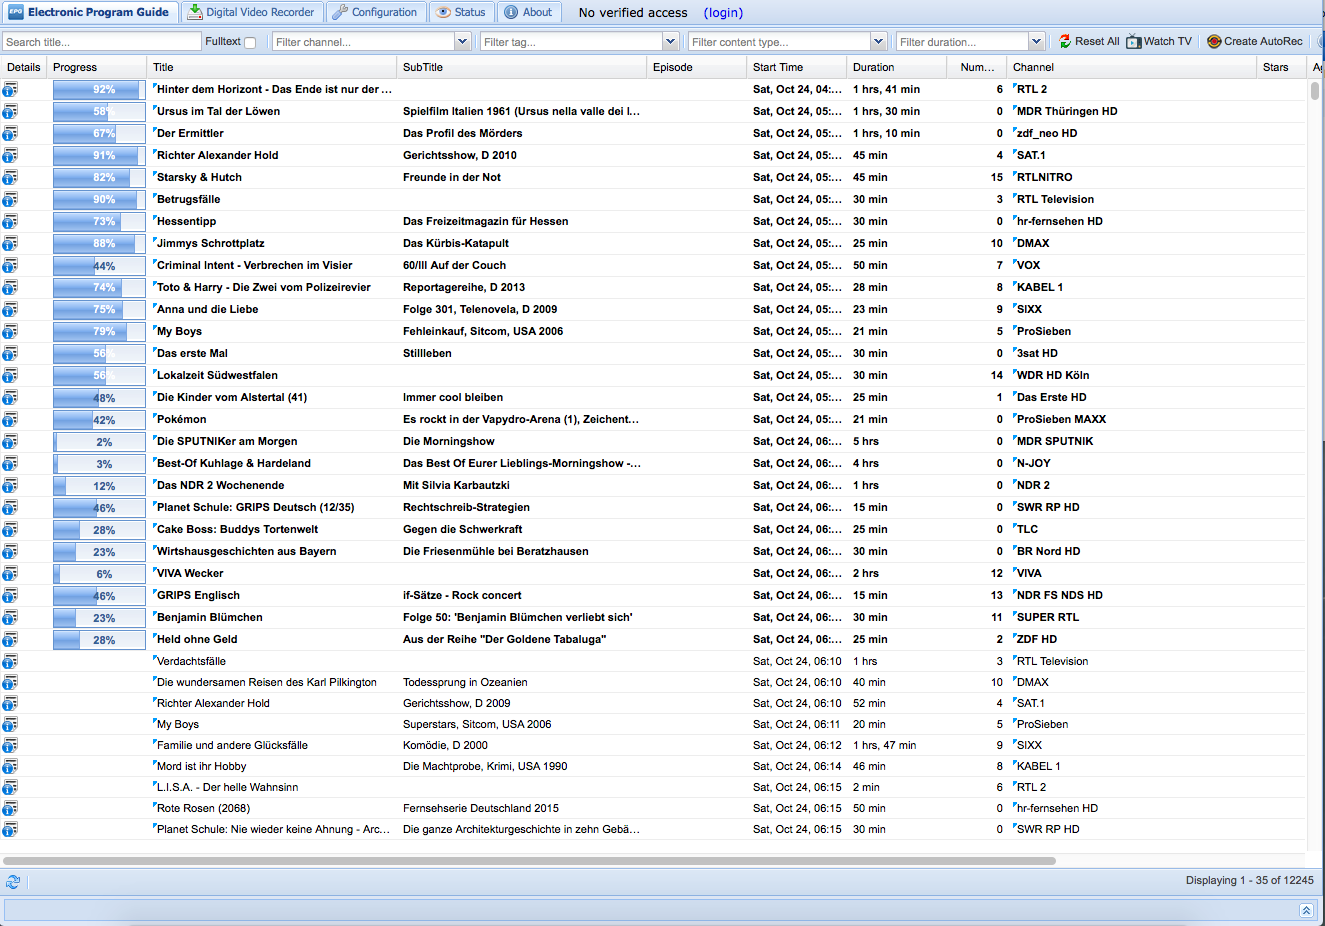Click Create AutoRec button
Viewport: 1325px width, 926px height.
[x=1255, y=42]
